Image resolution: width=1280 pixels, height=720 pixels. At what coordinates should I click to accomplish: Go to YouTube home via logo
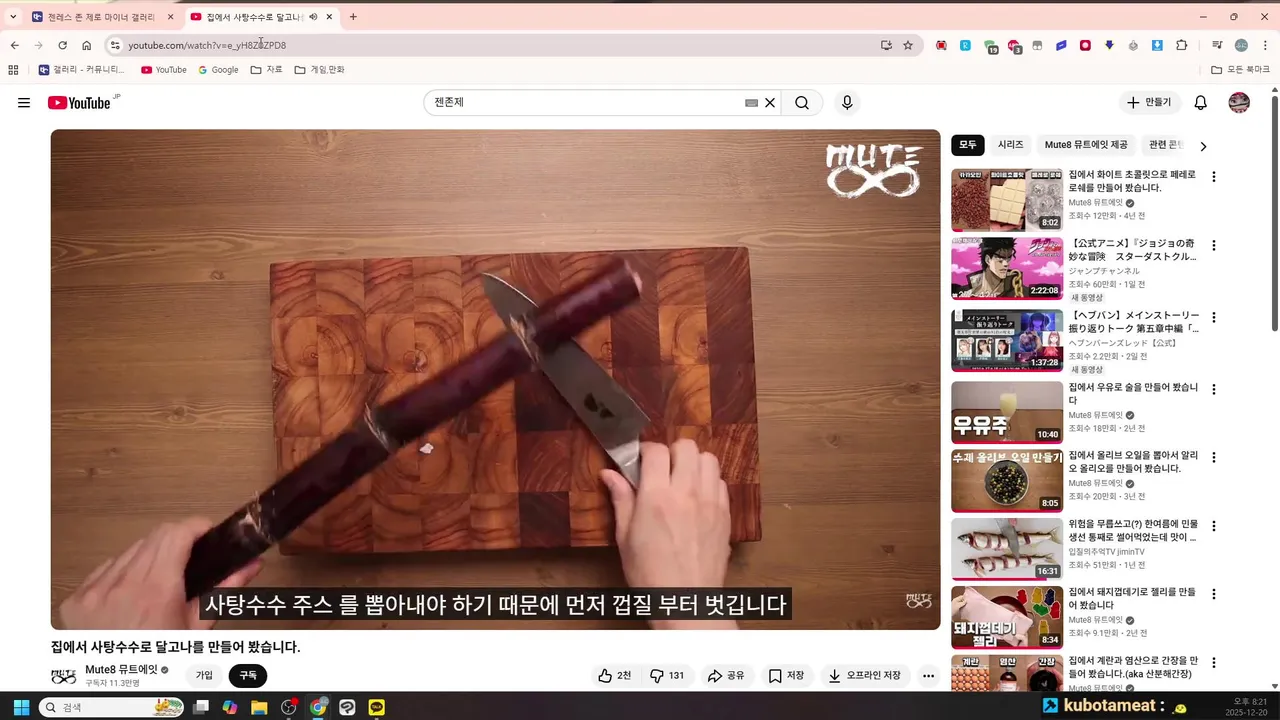[x=79, y=103]
